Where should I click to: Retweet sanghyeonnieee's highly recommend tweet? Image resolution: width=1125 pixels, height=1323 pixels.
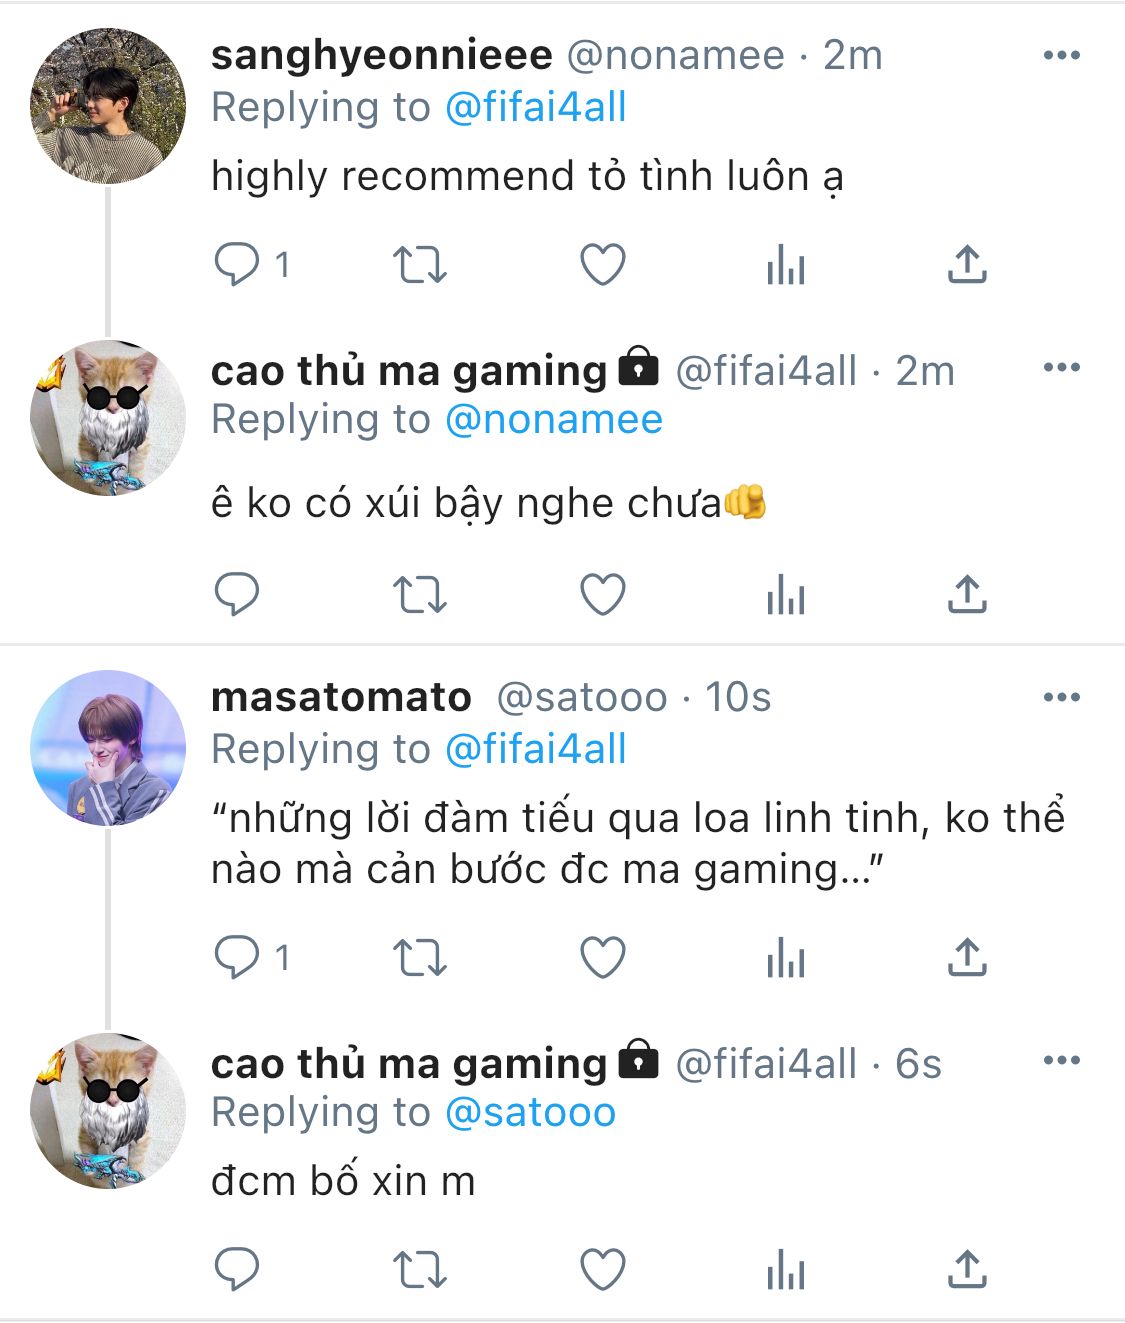coord(419,265)
